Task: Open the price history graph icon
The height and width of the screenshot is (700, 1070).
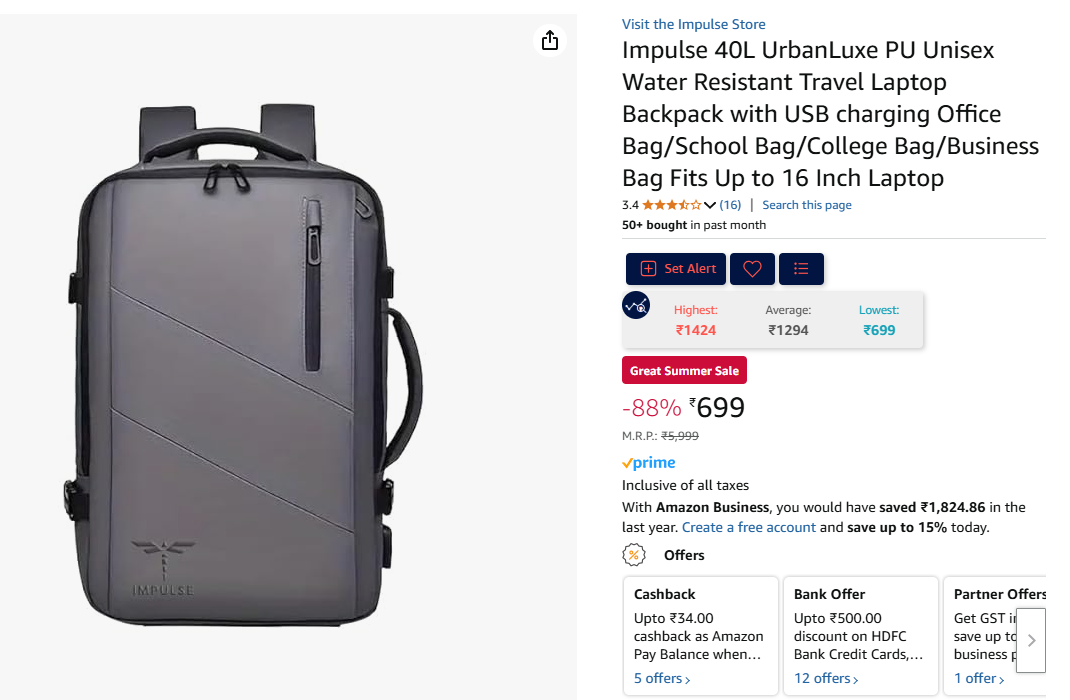Action: tap(636, 305)
